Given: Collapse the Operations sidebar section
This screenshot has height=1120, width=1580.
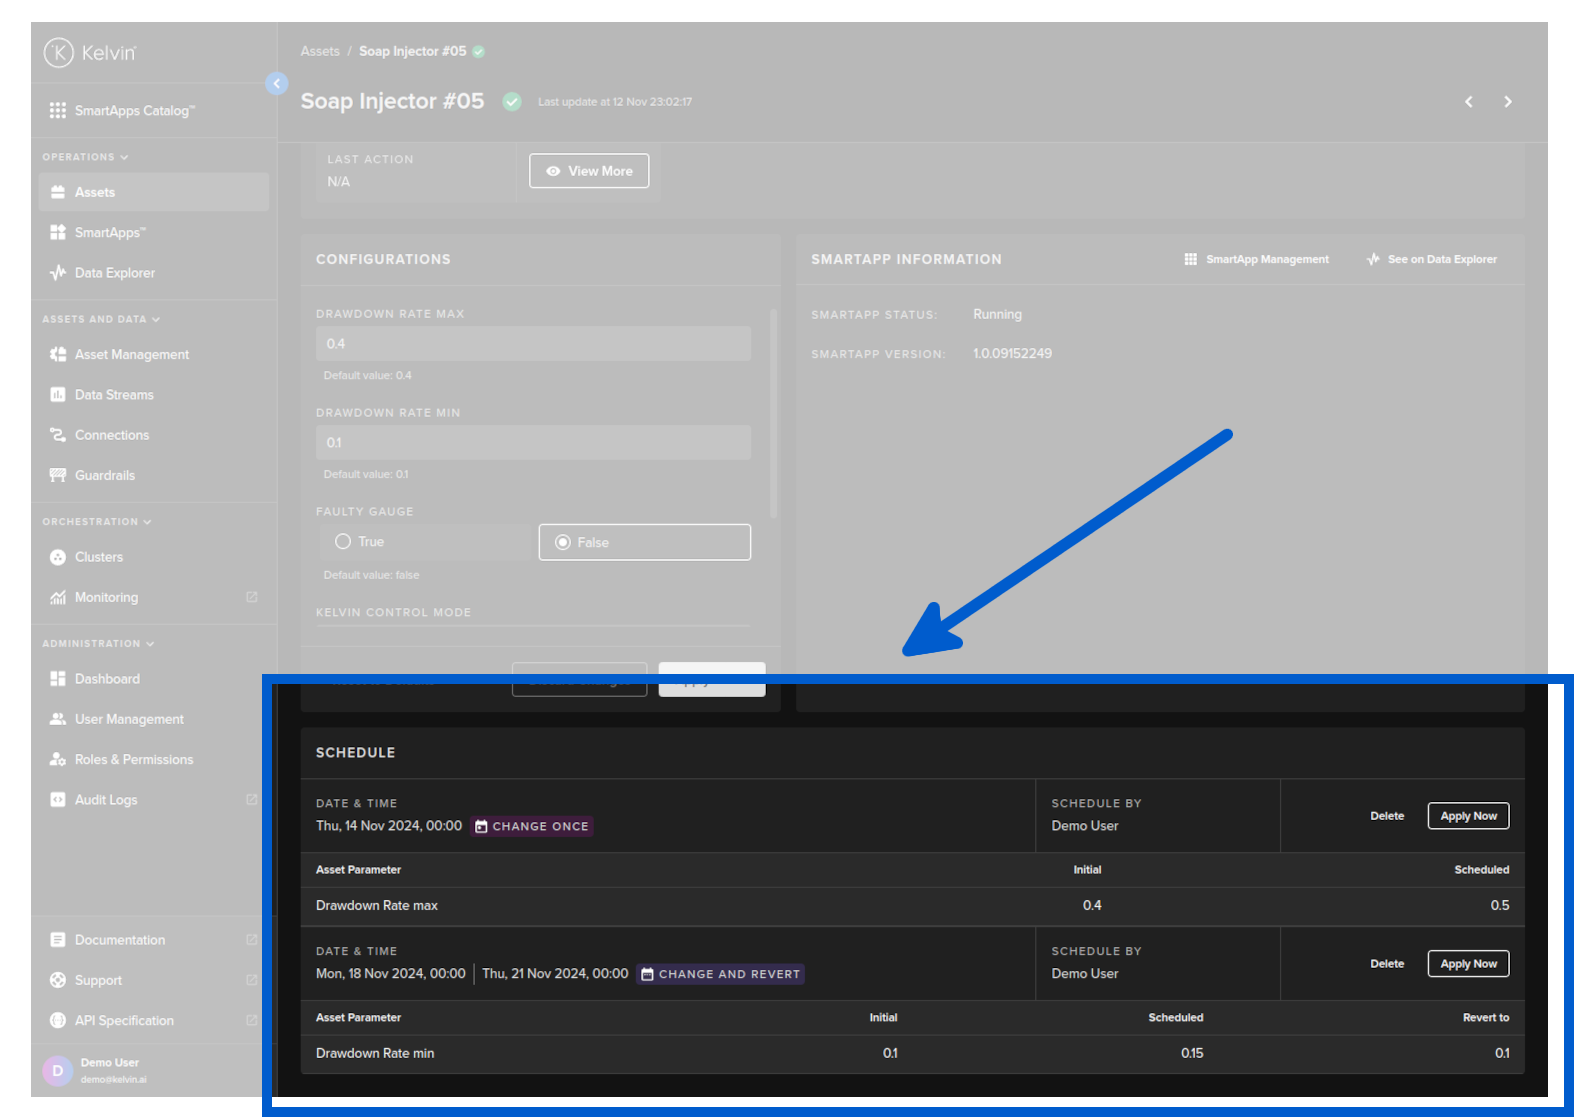Looking at the screenshot, I should coord(85,157).
